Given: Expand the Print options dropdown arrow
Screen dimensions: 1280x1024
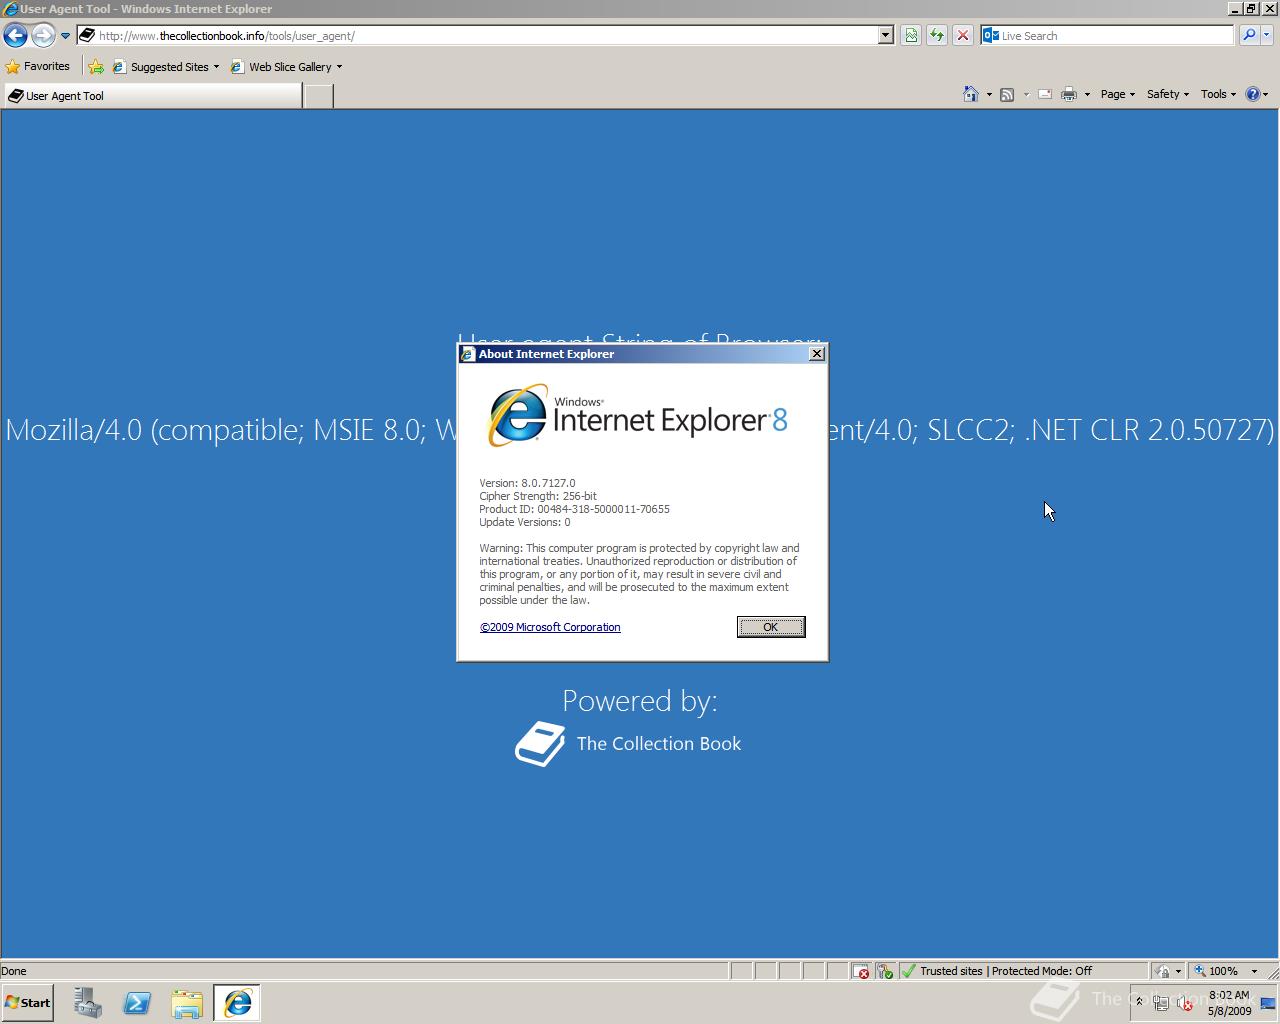Looking at the screenshot, I should [x=1087, y=94].
